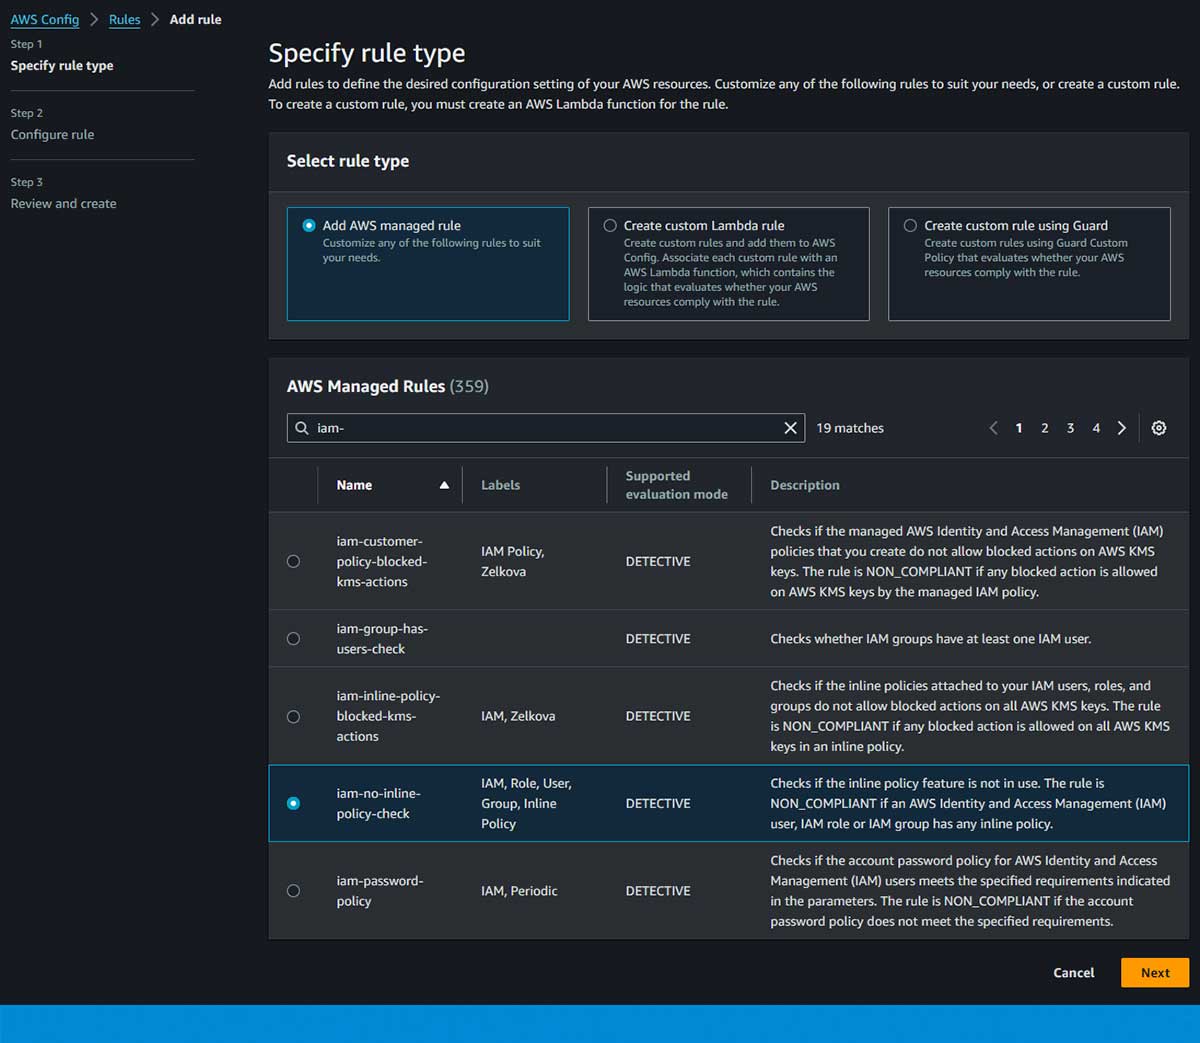Select Create custom Lambda rule option
This screenshot has height=1043, width=1200.
point(610,226)
